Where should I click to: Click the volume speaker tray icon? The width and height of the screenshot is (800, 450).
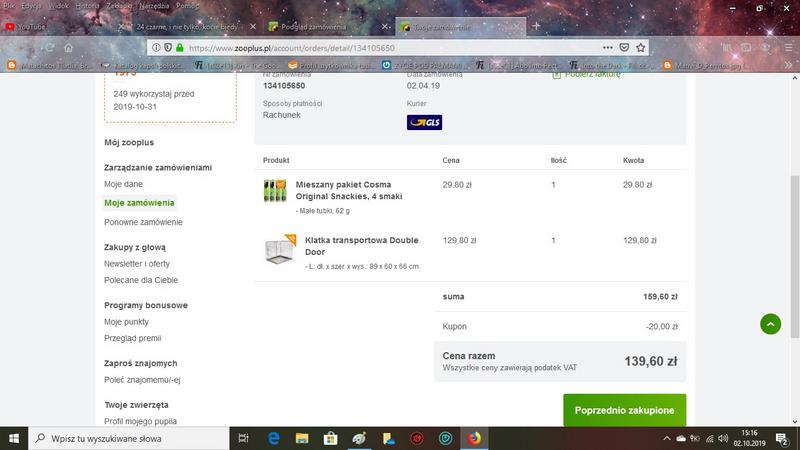click(723, 438)
